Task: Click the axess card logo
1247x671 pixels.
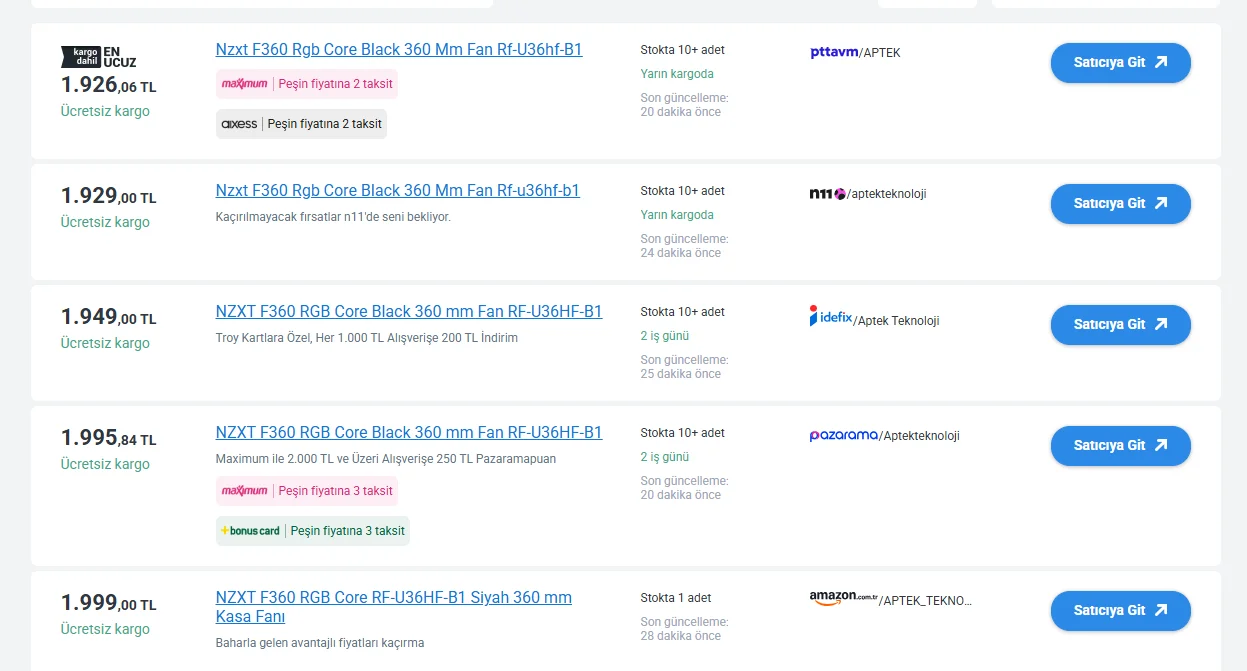Action: (x=239, y=124)
